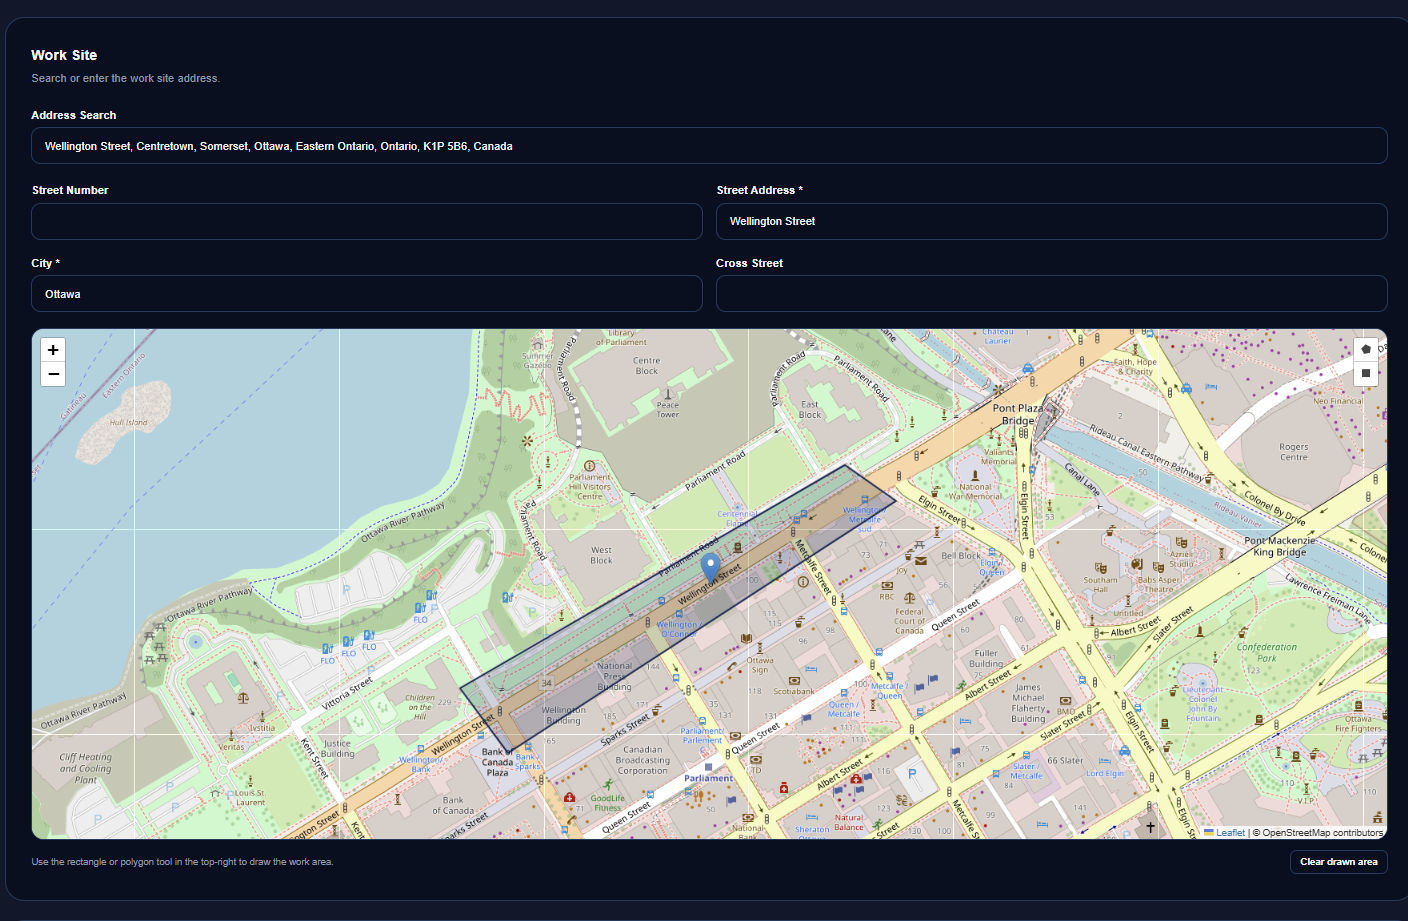Click the Mackenzie King Bridge label
The height and width of the screenshot is (921, 1408).
pyautogui.click(x=1280, y=546)
